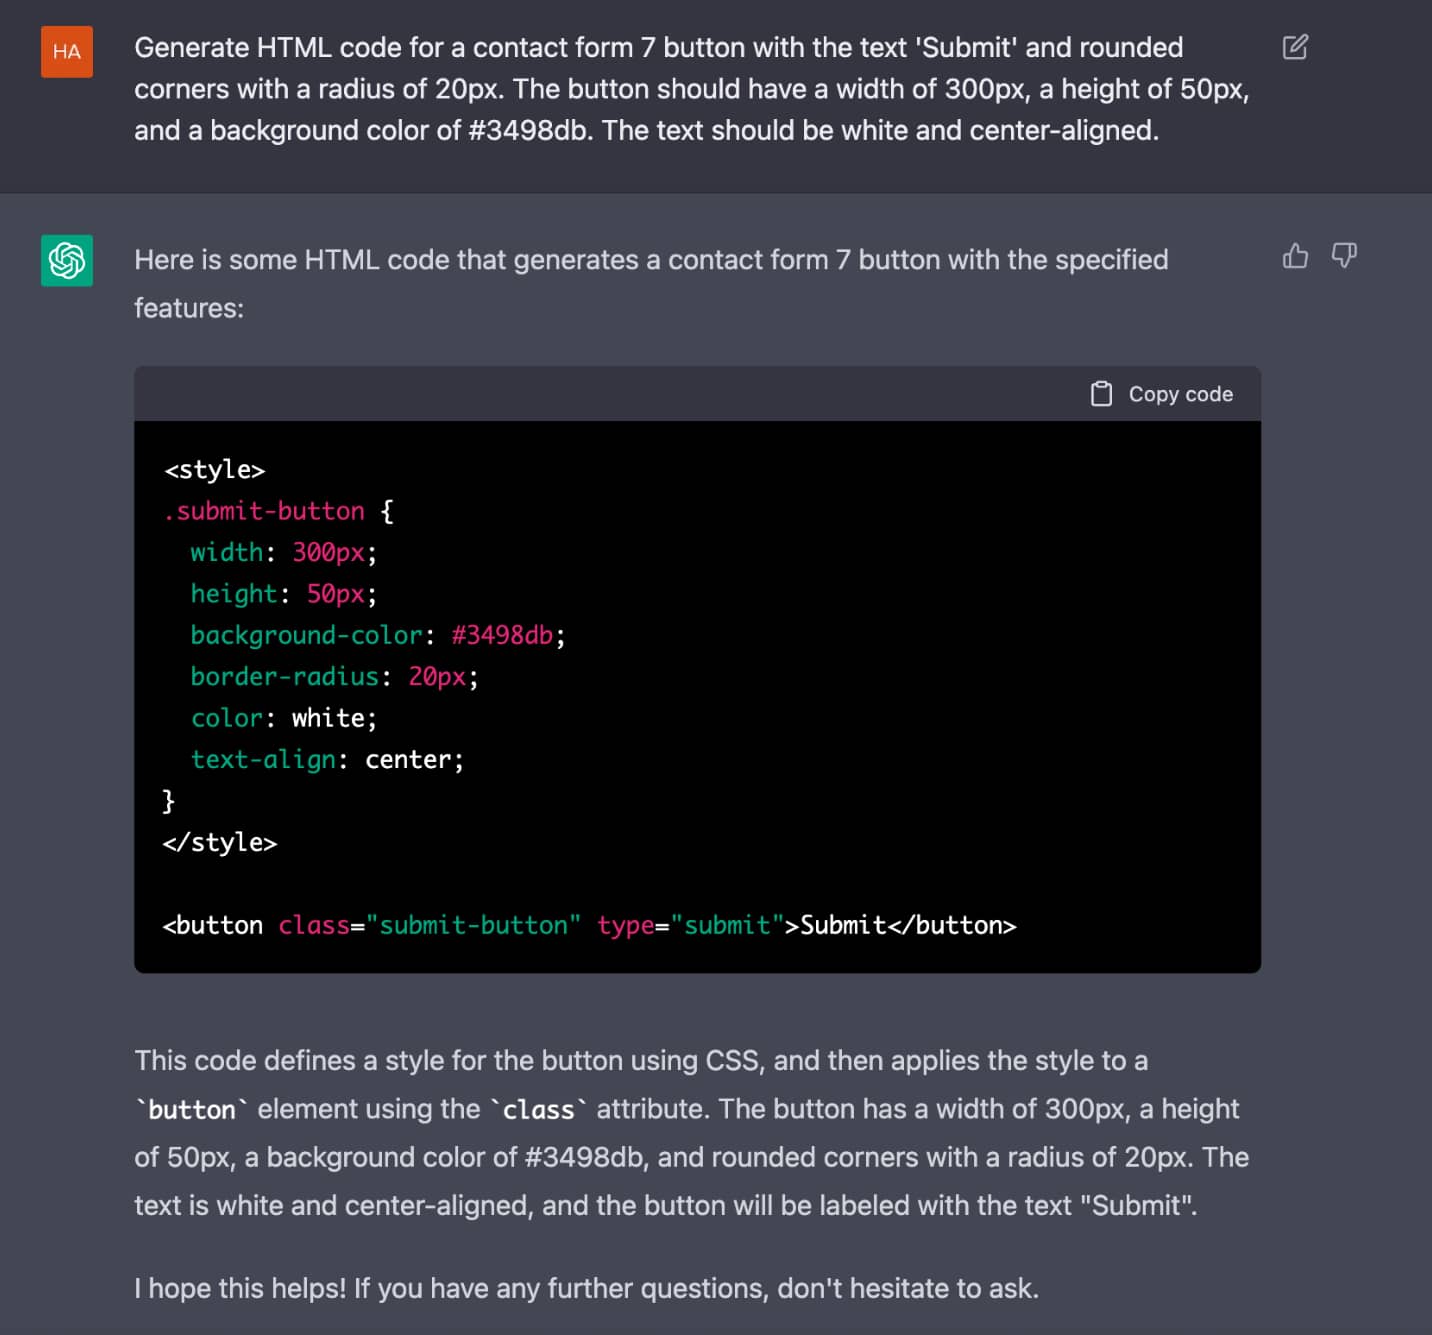1432x1335 pixels.
Task: Click the thumbs down feedback icon
Action: point(1344,256)
